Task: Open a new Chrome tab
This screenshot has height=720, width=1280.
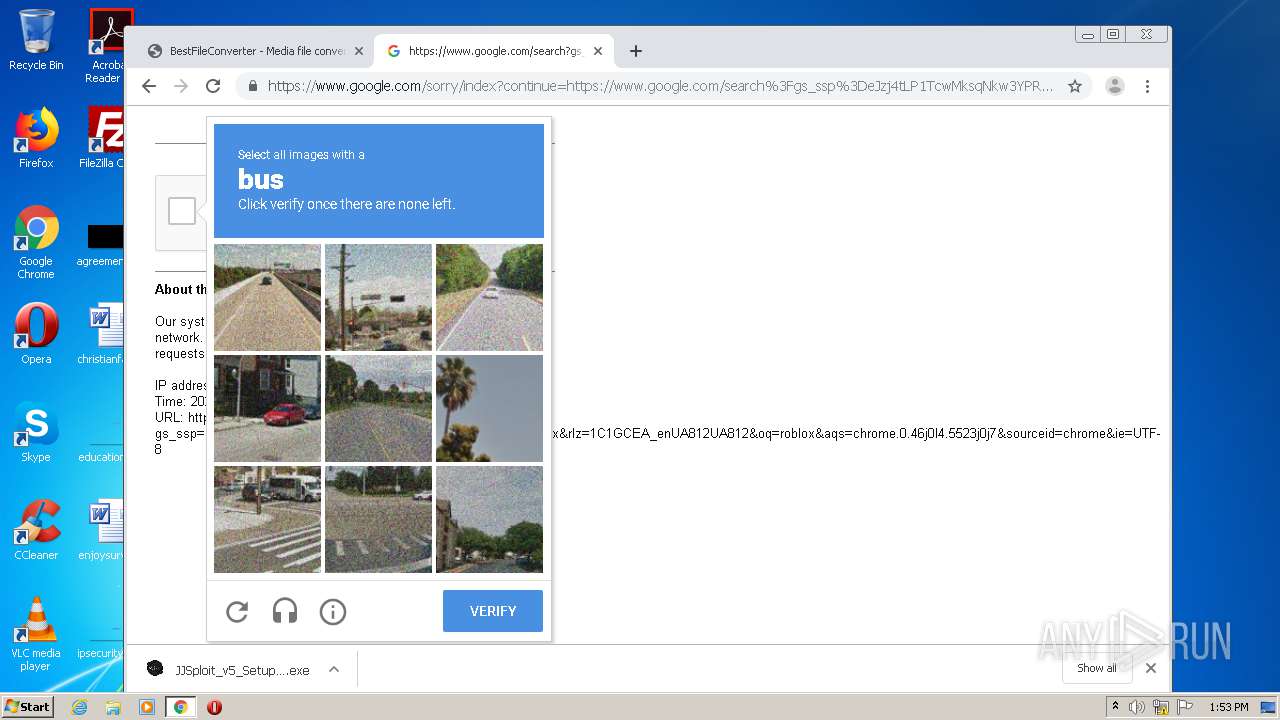Action: [635, 51]
